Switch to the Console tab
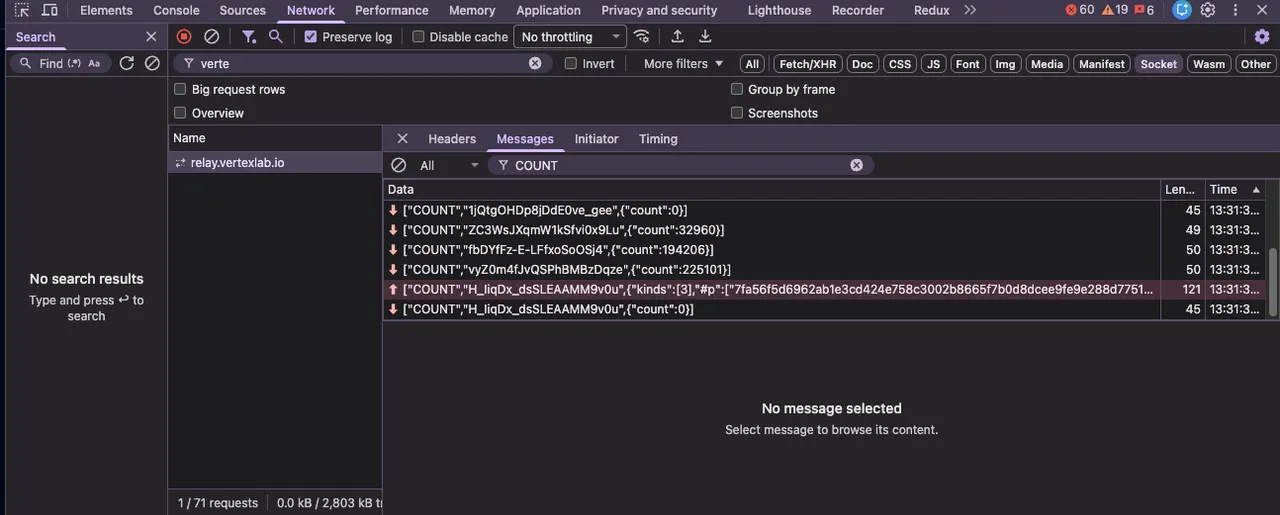1280x515 pixels. click(x=176, y=10)
